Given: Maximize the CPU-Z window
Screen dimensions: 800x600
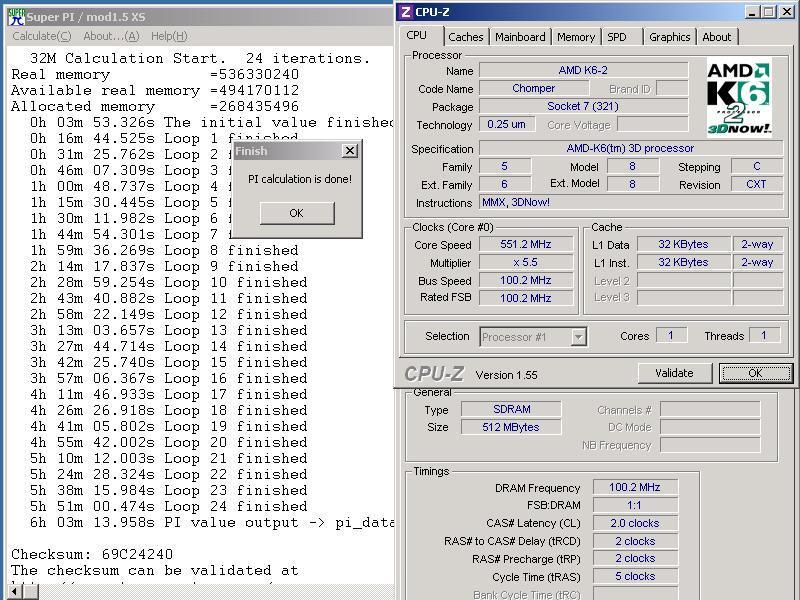Looking at the screenshot, I should (x=768, y=12).
